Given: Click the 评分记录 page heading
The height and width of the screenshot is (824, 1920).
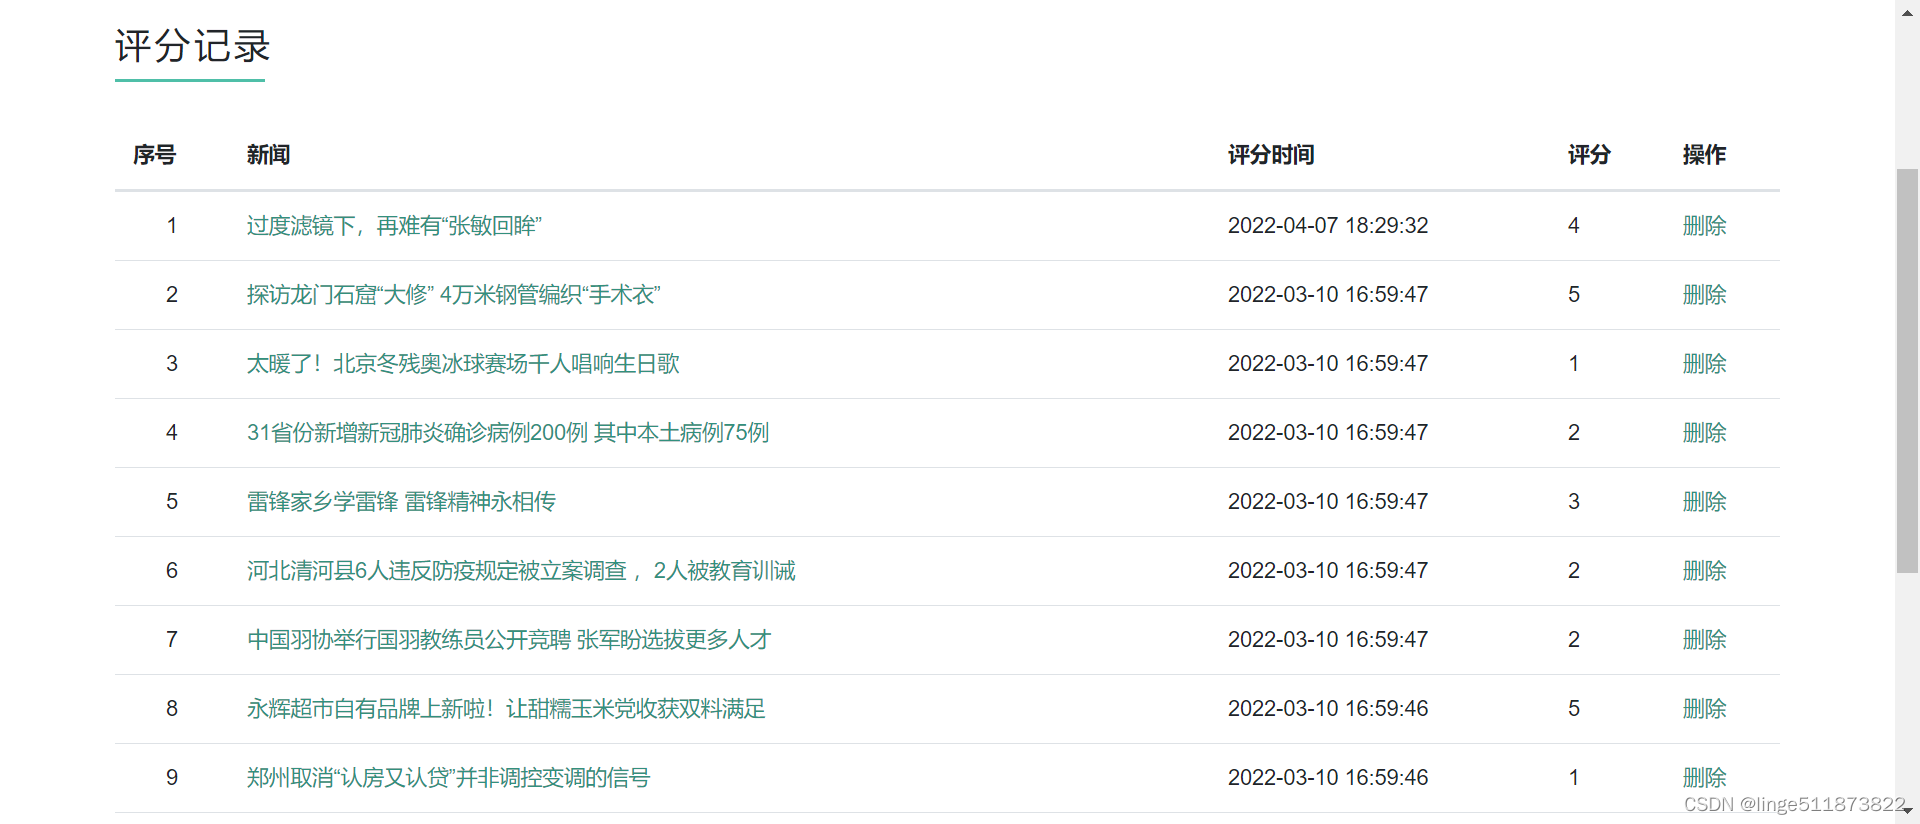Looking at the screenshot, I should (192, 46).
